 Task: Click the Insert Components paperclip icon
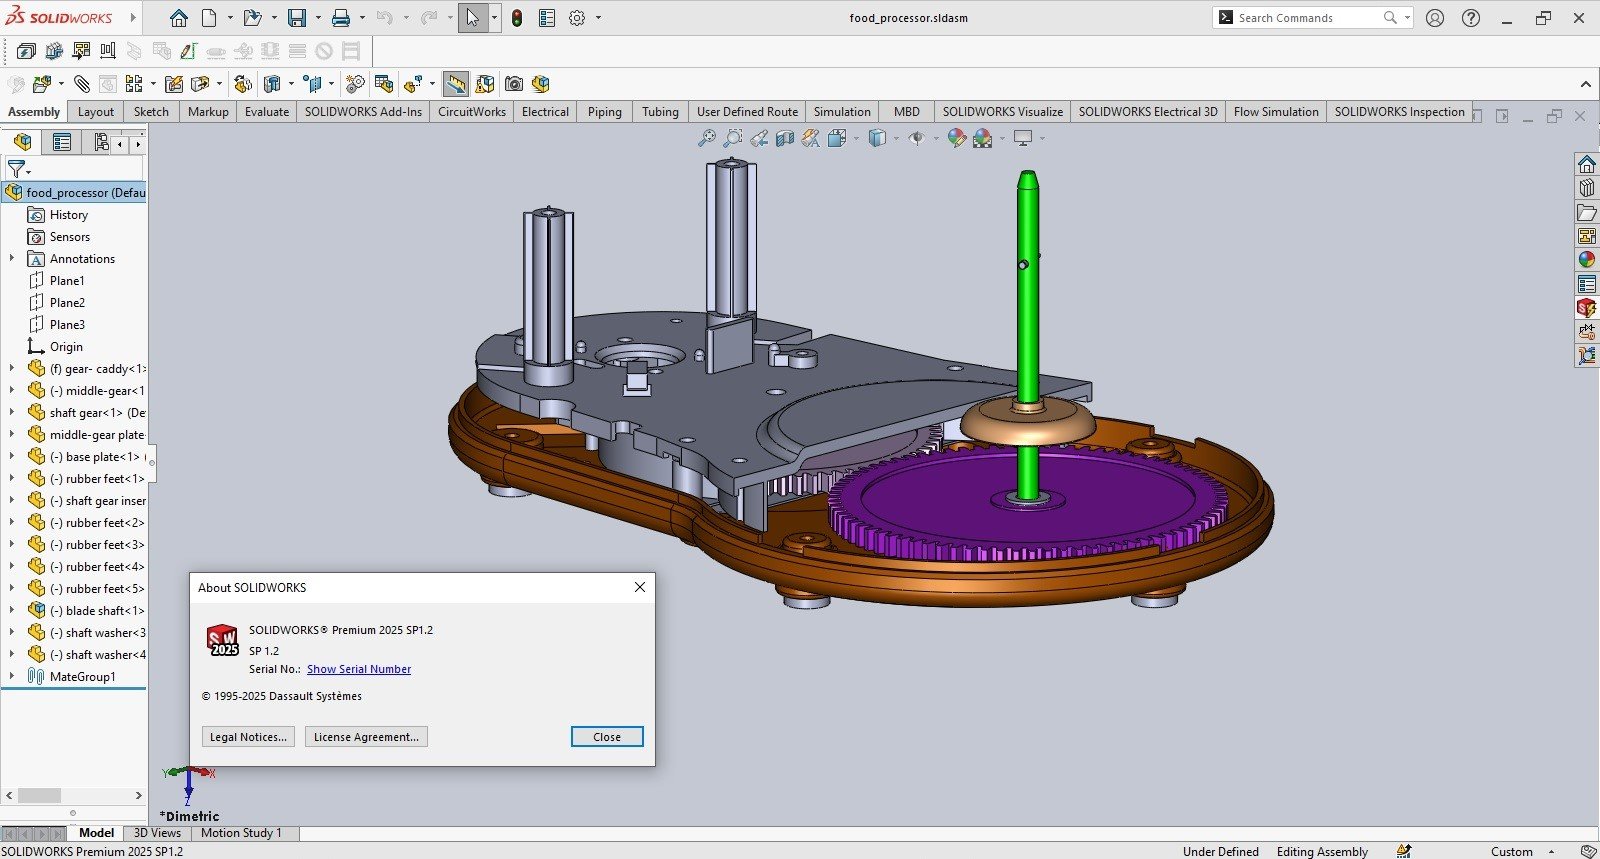coord(82,84)
